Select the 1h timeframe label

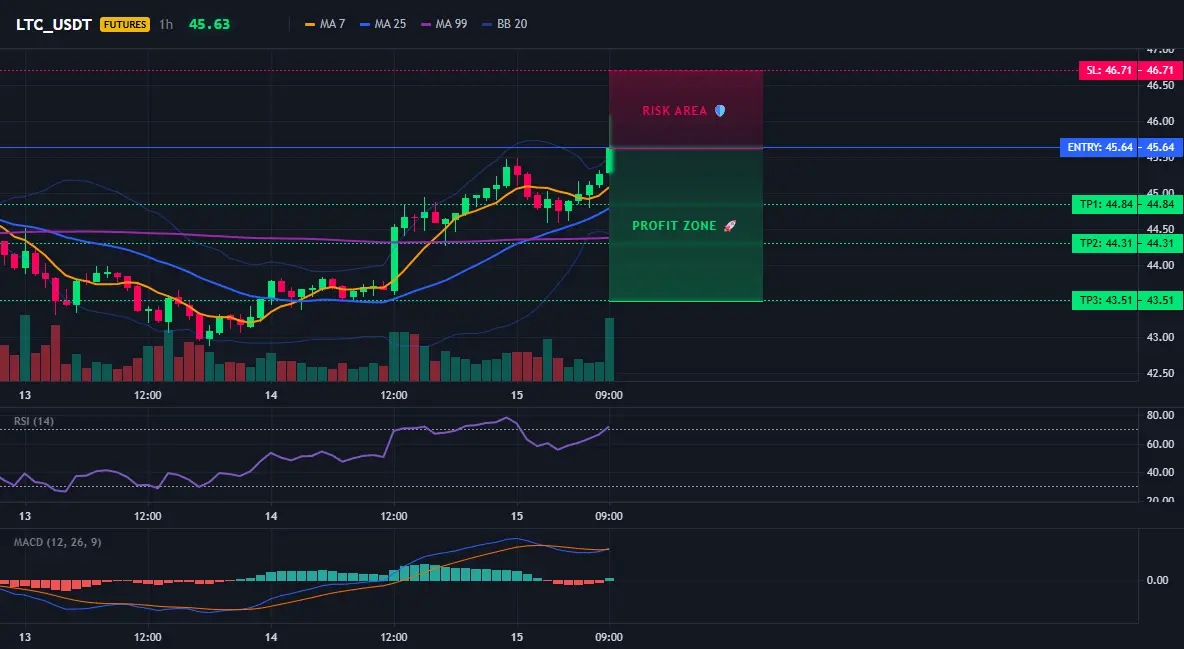pos(166,24)
